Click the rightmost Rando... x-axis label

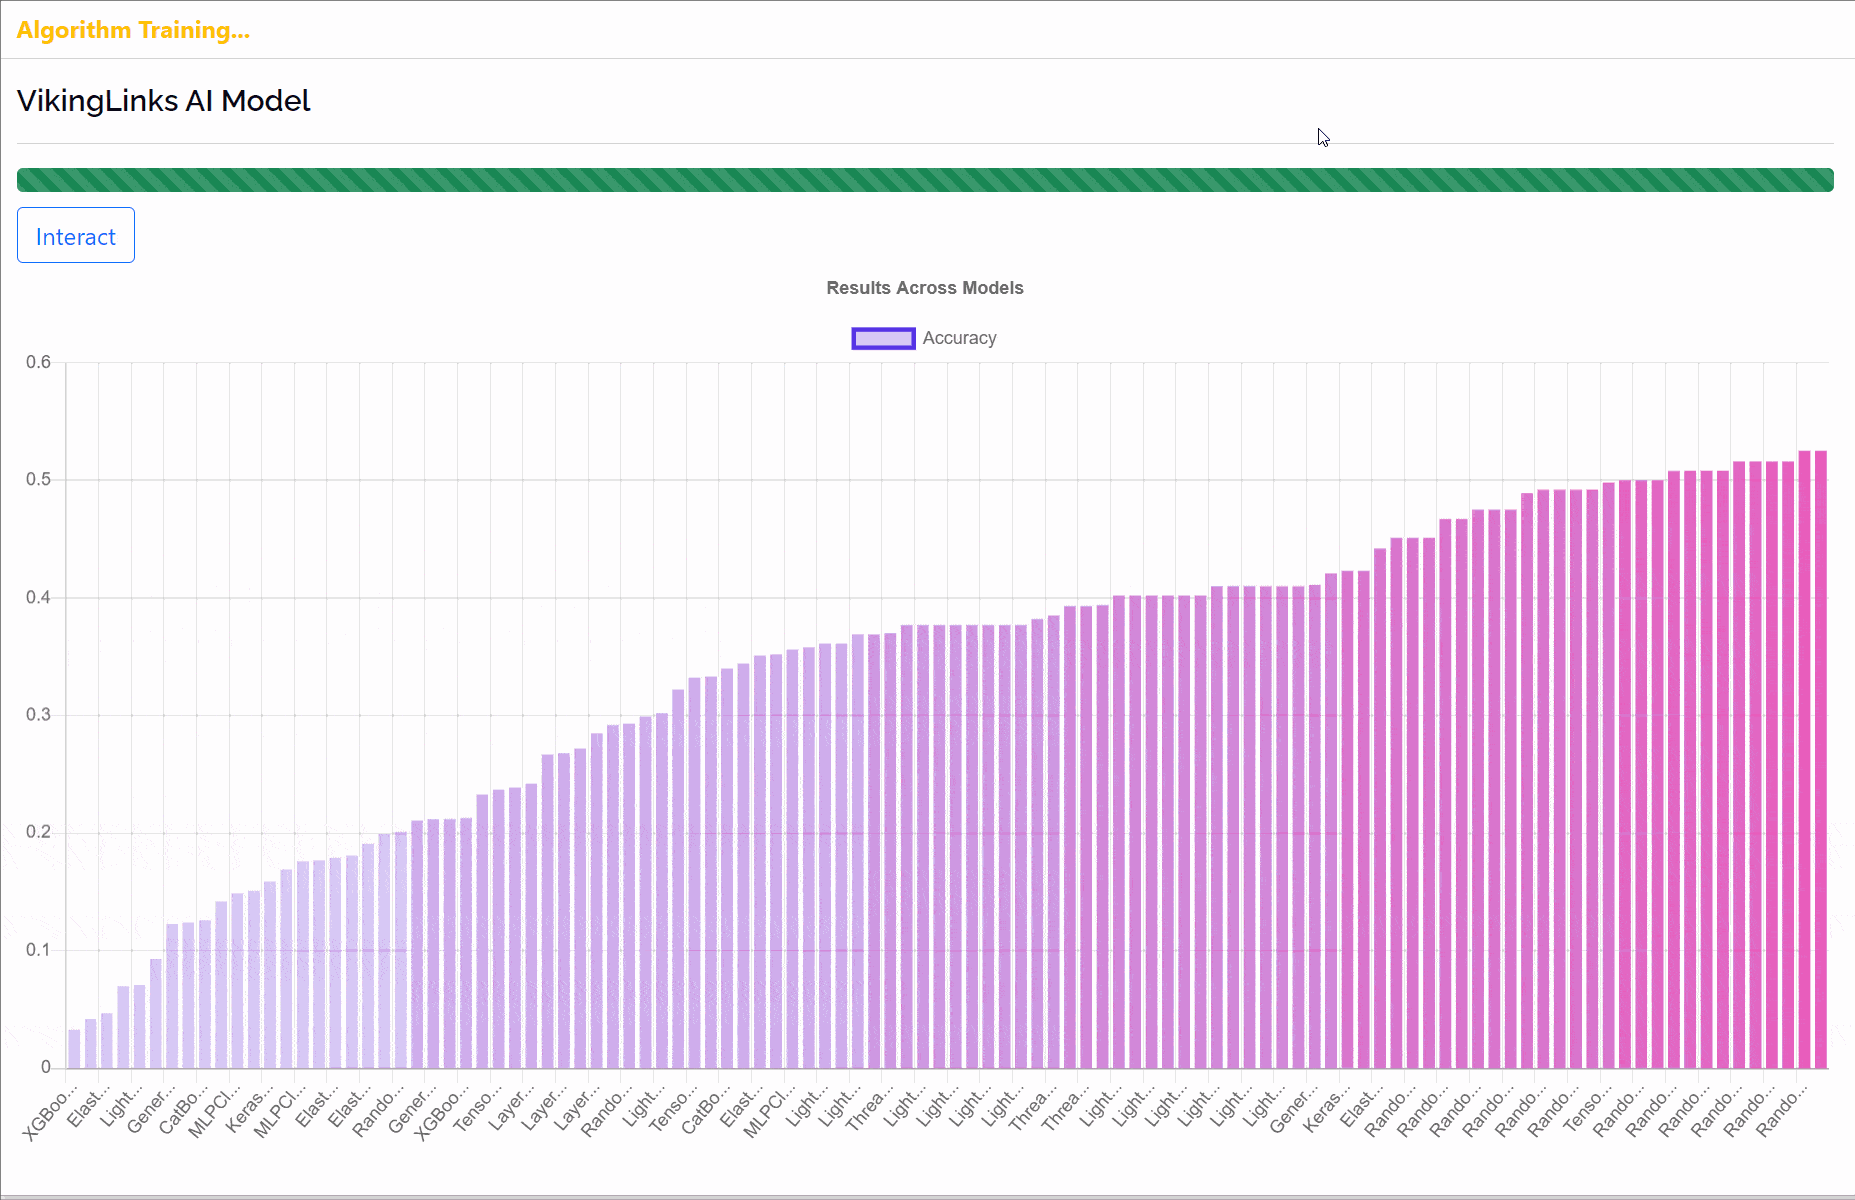click(x=1783, y=1112)
